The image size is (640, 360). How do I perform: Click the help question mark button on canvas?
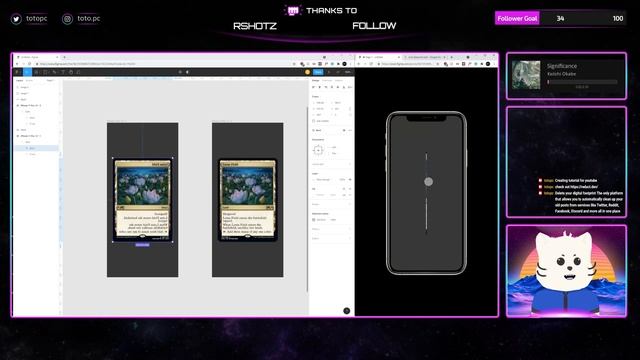click(347, 311)
